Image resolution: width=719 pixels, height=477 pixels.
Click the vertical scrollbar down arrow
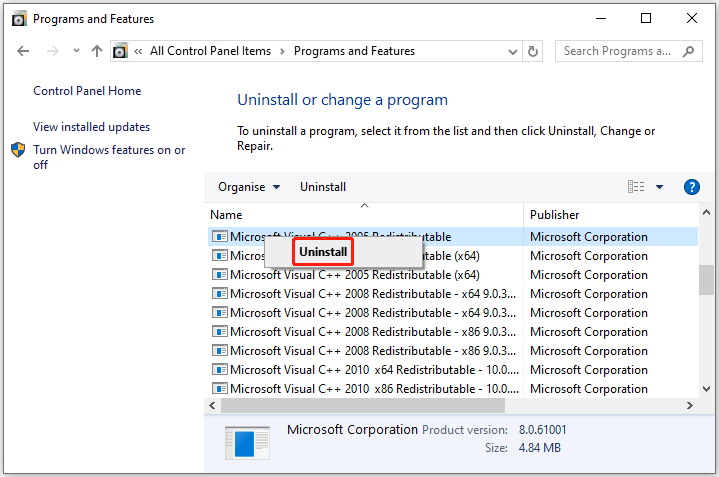point(707,389)
